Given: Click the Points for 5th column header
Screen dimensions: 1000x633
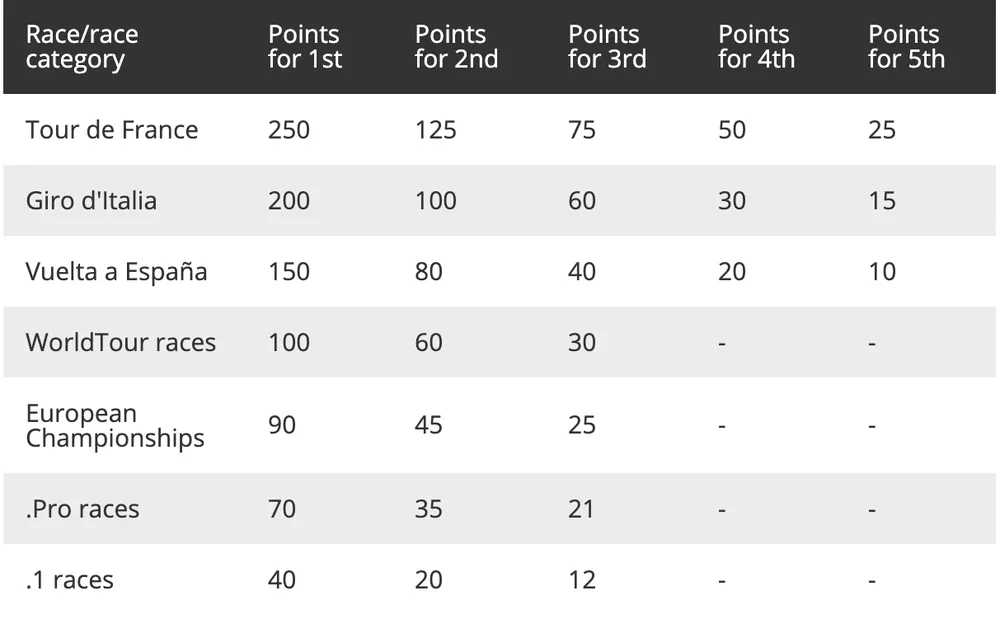Looking at the screenshot, I should click(x=906, y=47).
